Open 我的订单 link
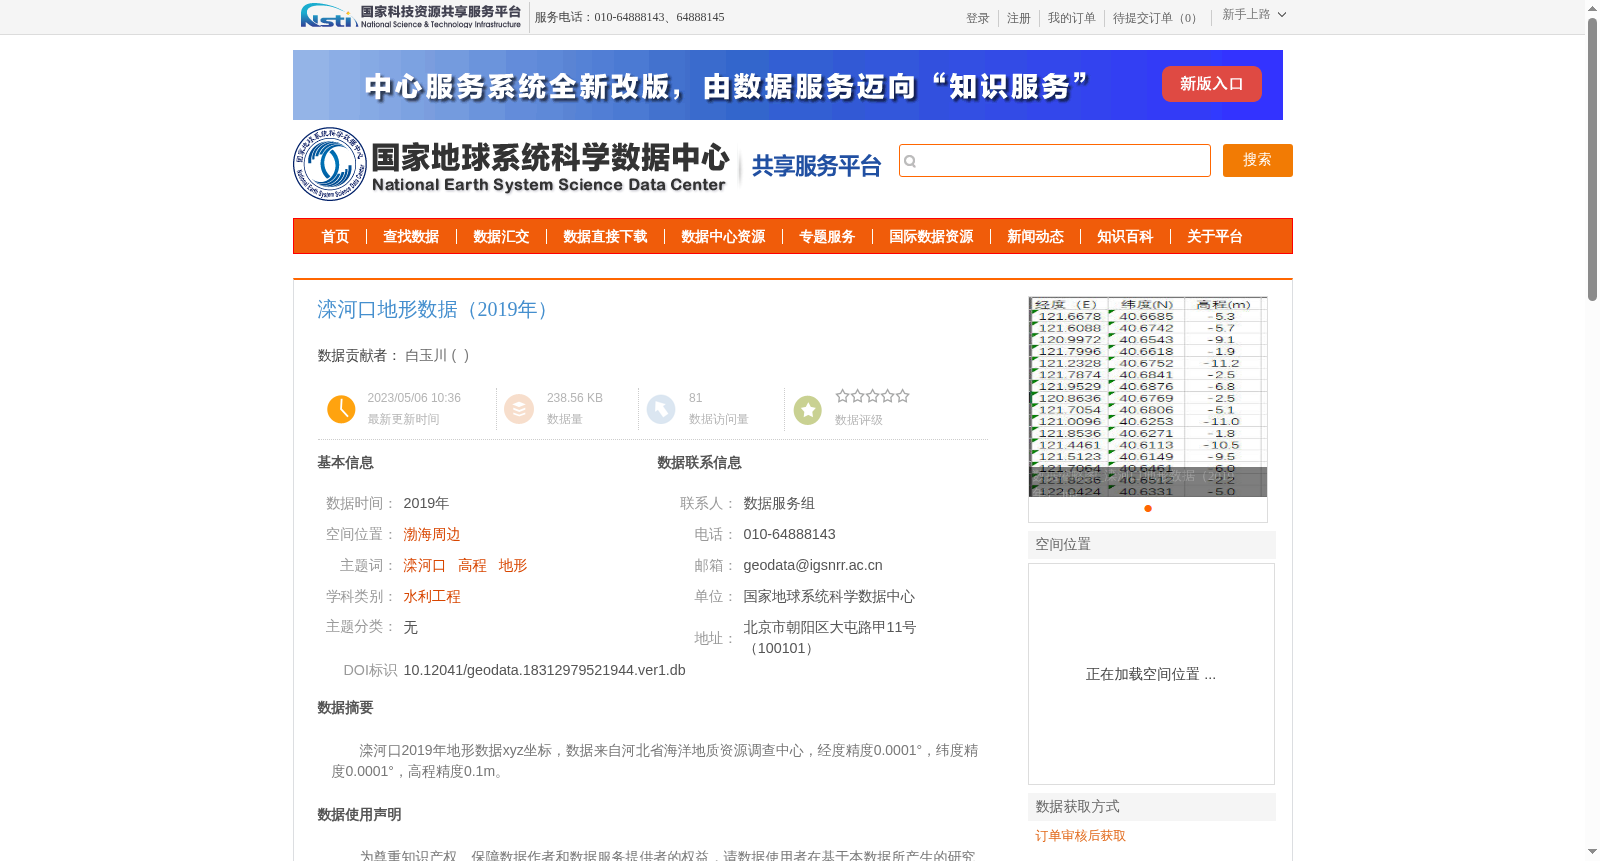 (x=1071, y=18)
